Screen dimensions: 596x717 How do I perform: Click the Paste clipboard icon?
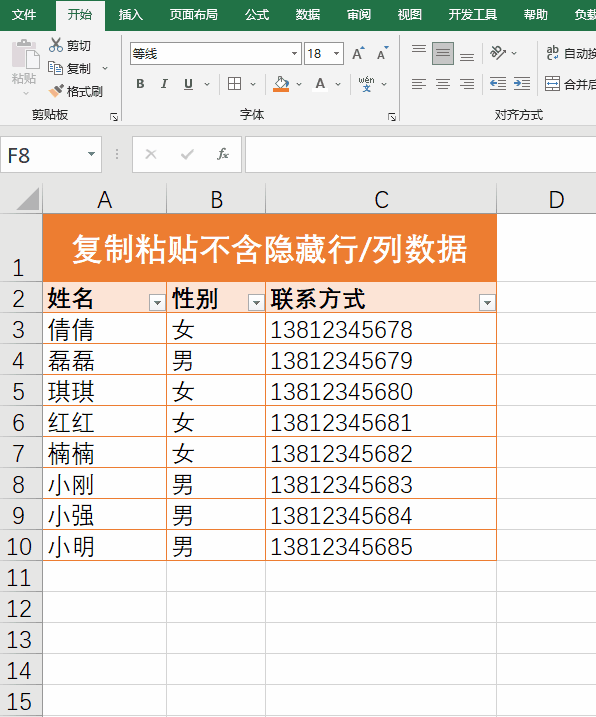[24, 55]
